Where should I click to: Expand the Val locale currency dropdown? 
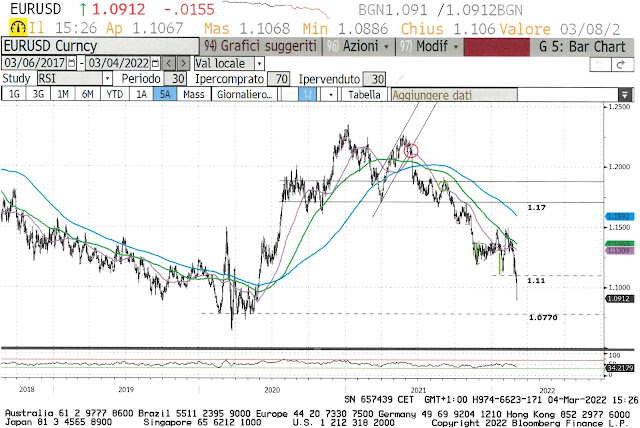259,64
